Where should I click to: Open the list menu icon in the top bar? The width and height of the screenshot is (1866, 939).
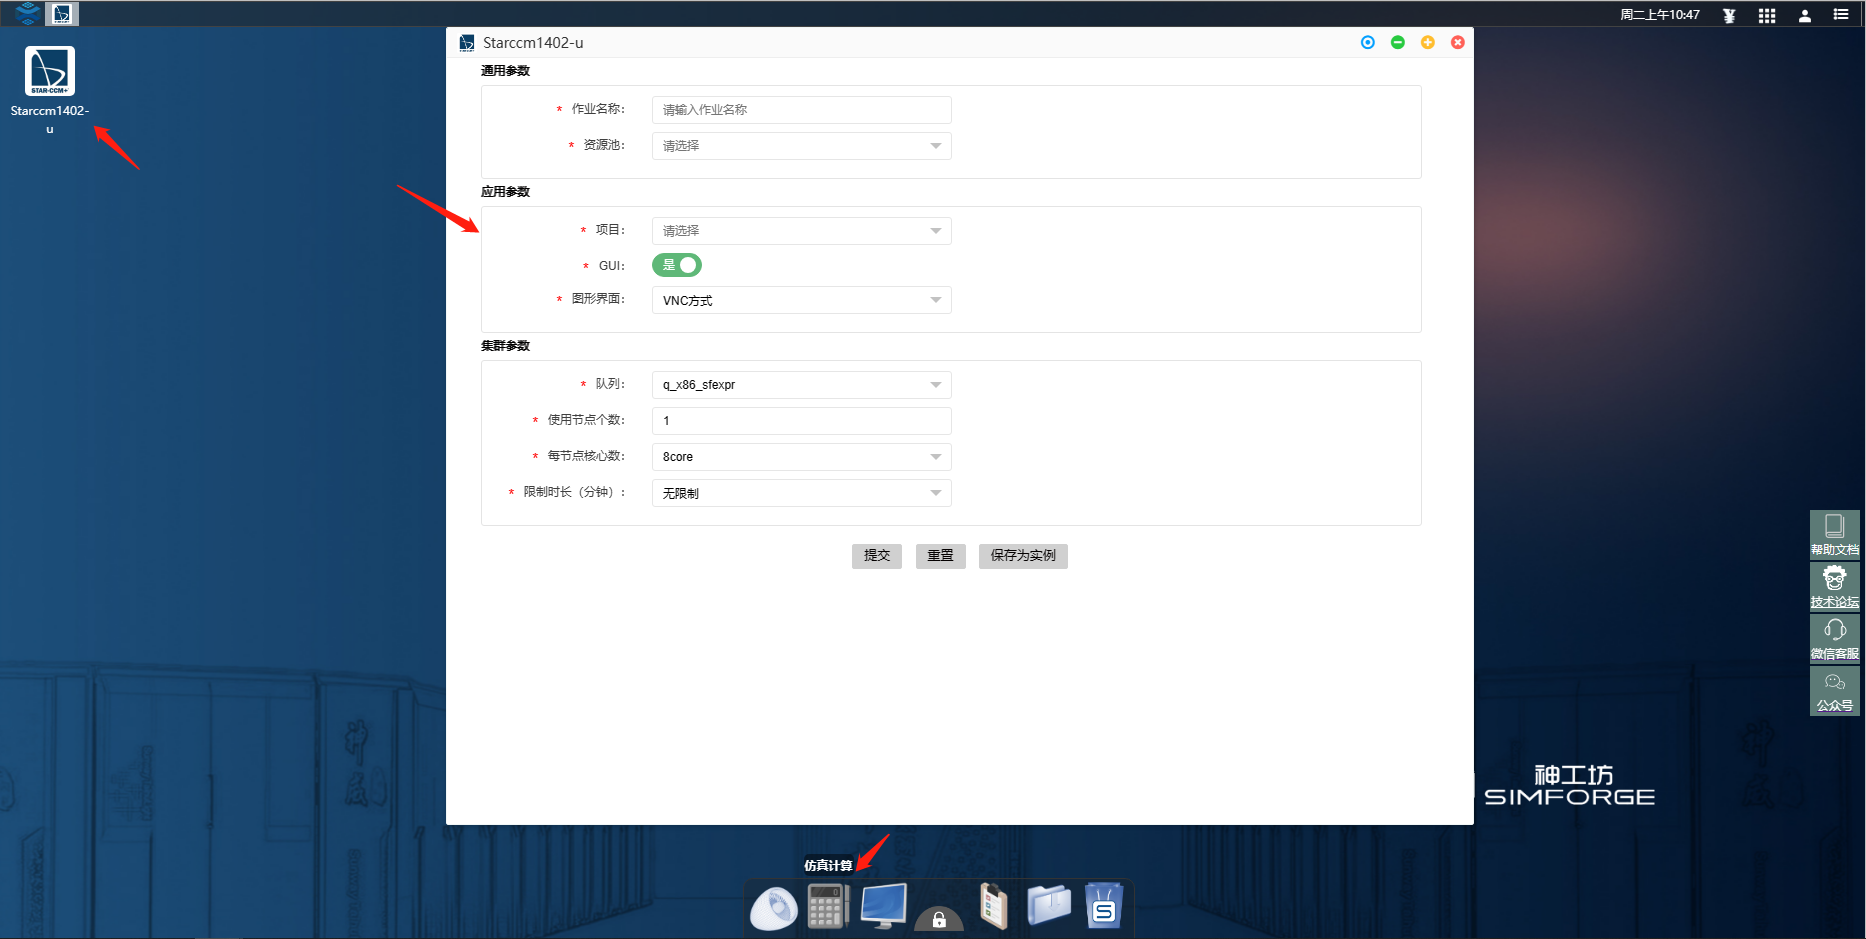(x=1841, y=15)
